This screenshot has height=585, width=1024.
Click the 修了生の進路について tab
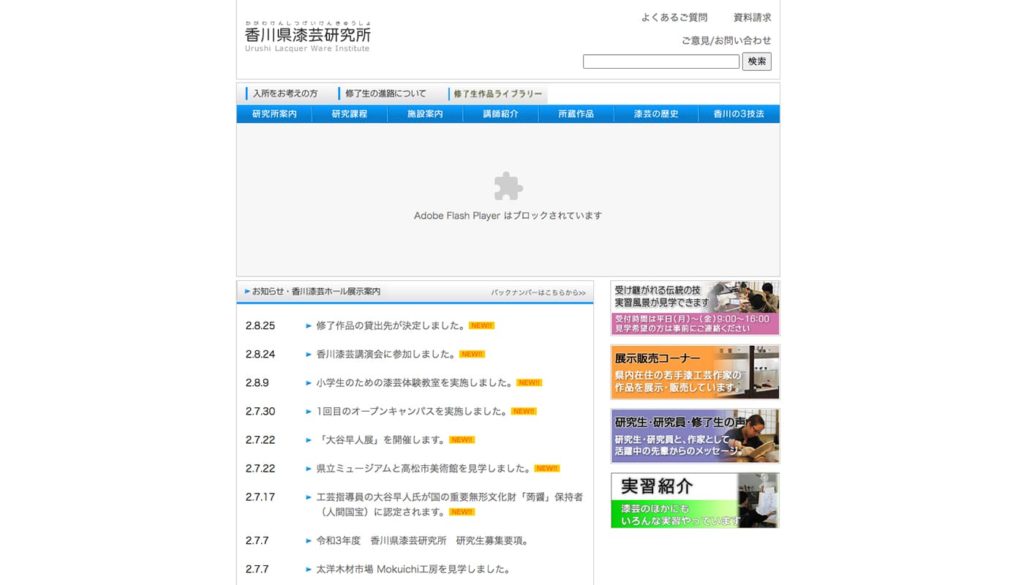tap(385, 92)
